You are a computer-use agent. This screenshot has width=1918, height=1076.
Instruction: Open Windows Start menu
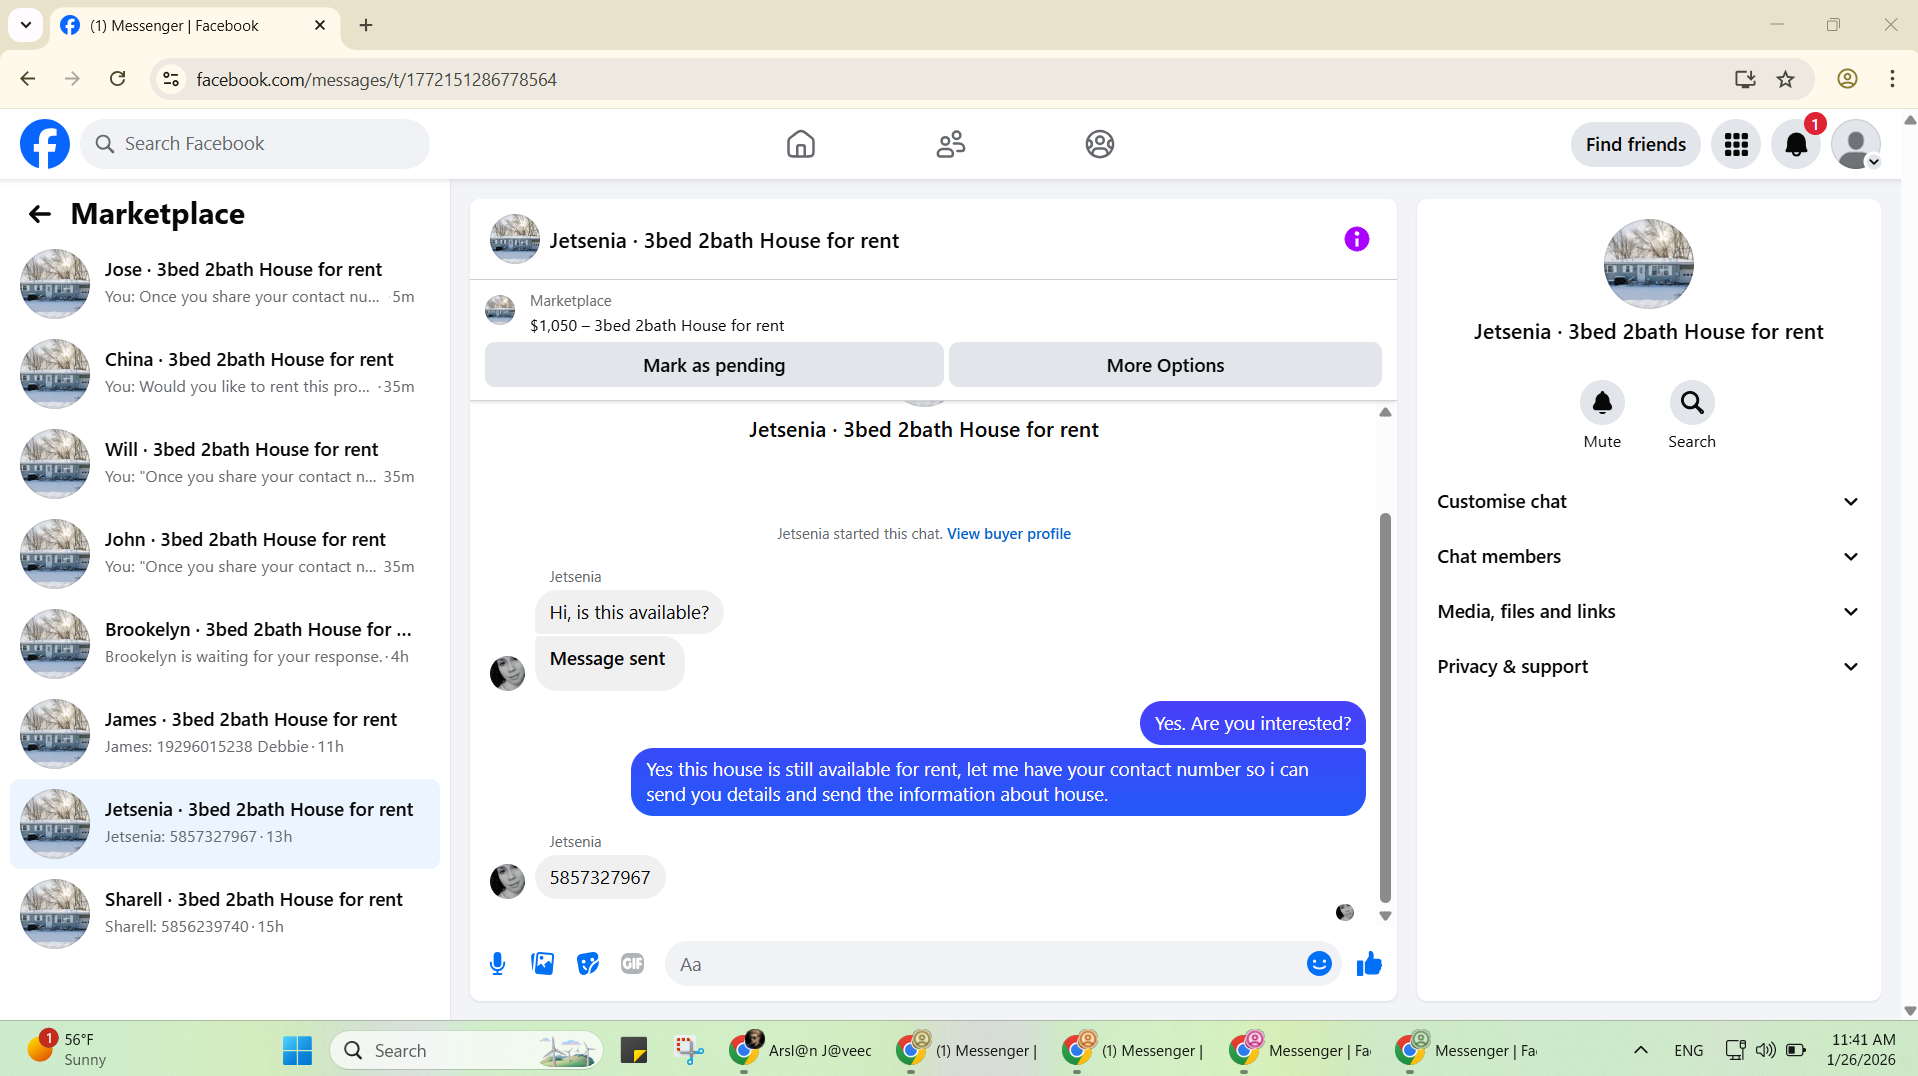[x=297, y=1050]
